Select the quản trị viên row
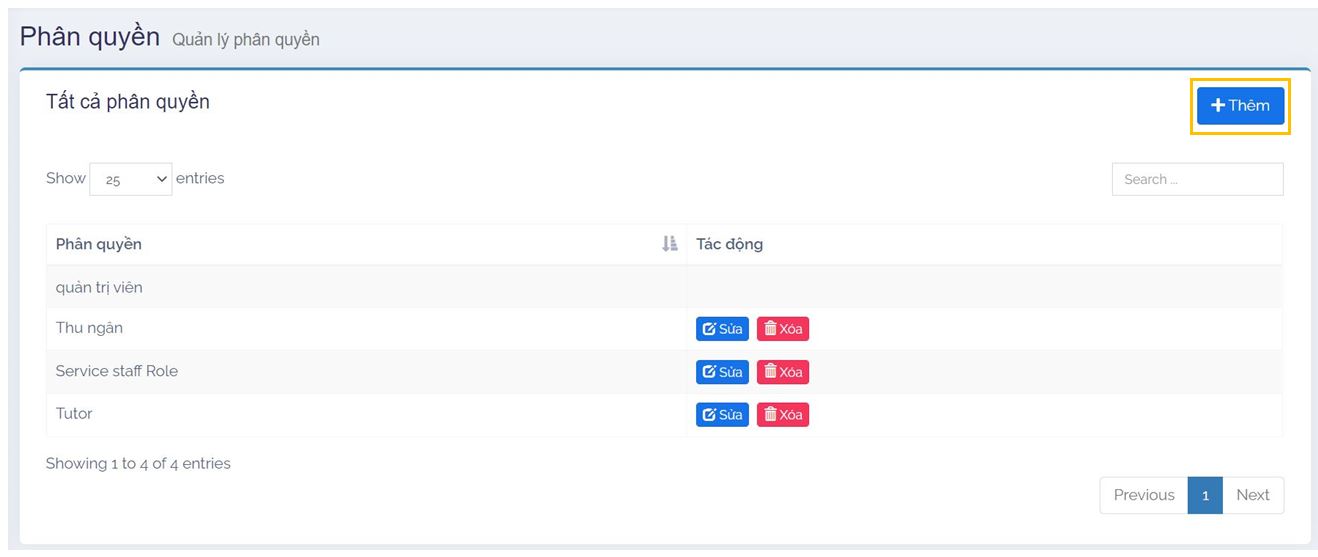 click(99, 288)
